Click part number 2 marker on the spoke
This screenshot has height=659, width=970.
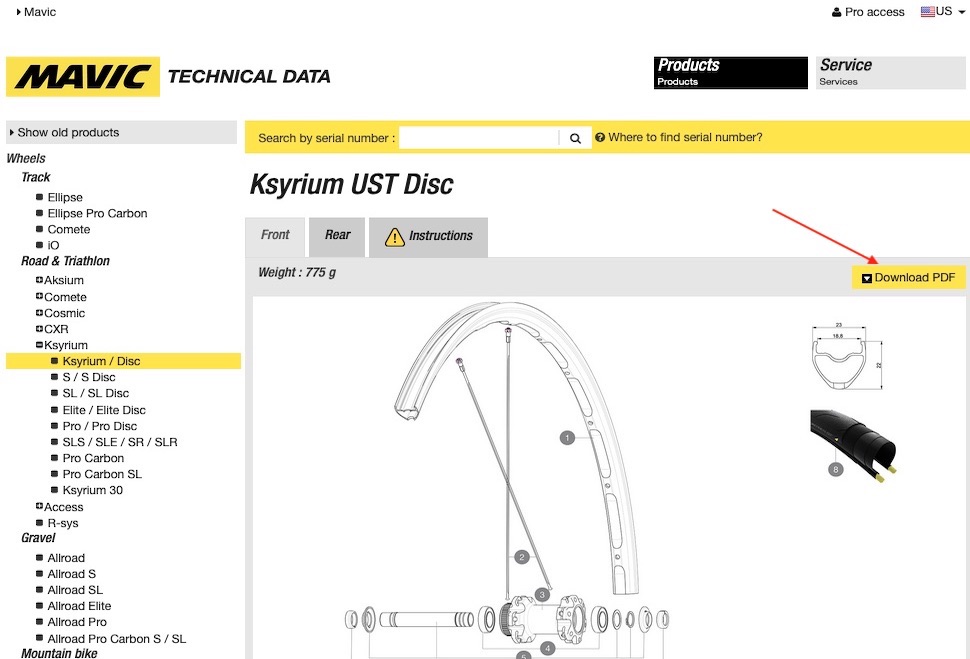click(x=521, y=557)
